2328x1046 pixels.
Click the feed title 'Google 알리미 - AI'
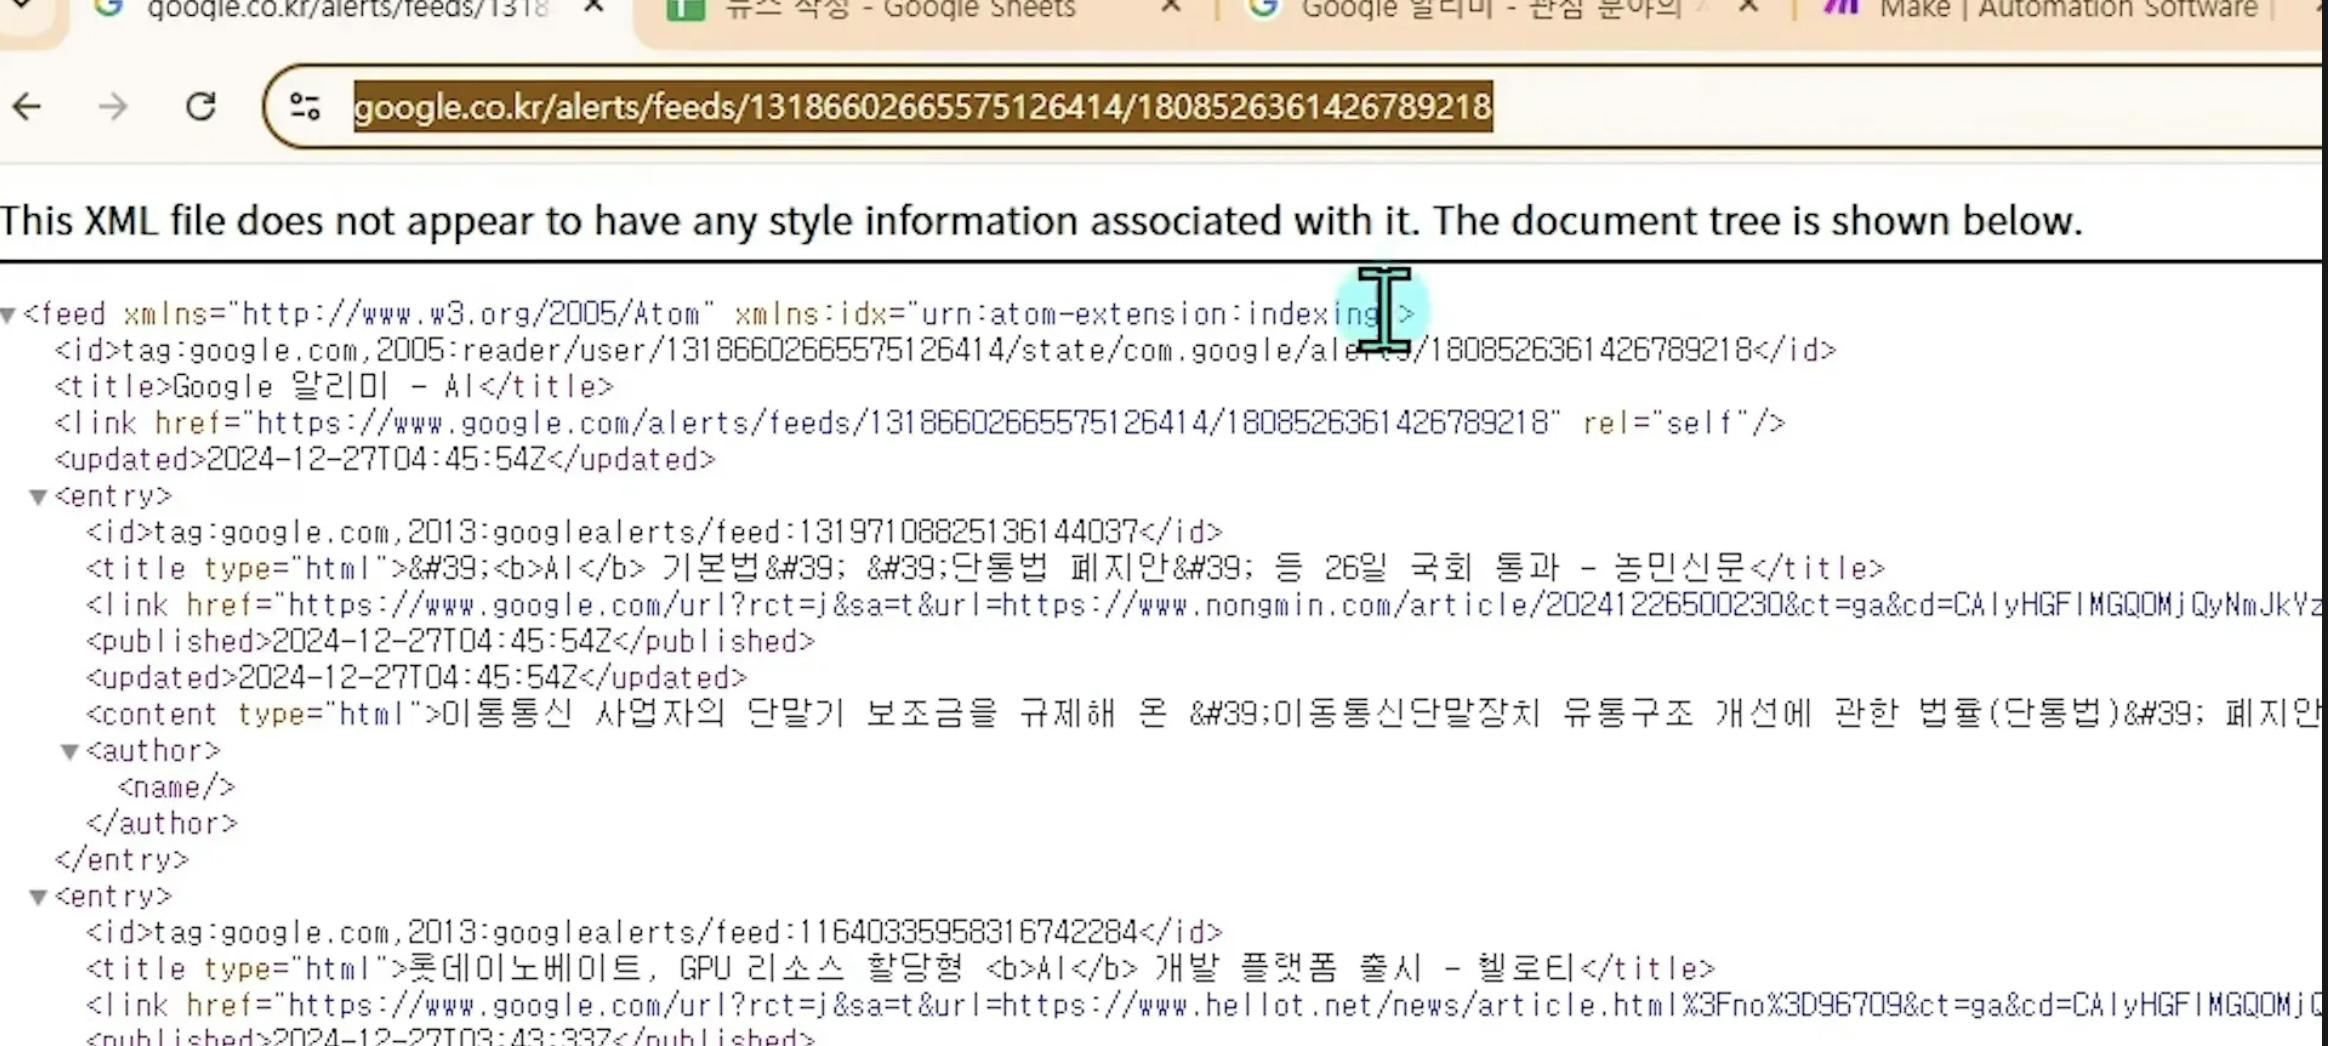point(334,386)
